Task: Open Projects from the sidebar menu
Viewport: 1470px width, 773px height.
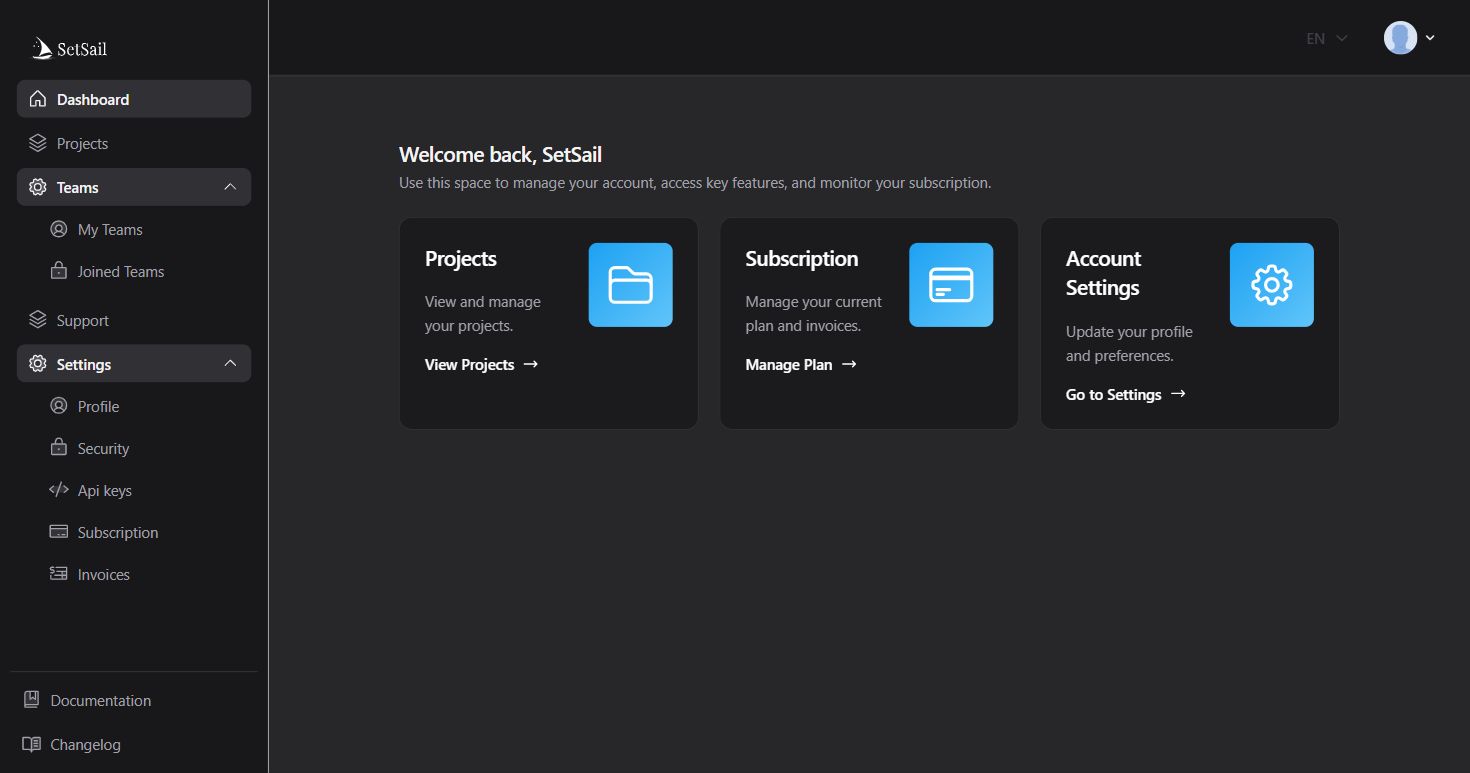Action: (x=82, y=143)
